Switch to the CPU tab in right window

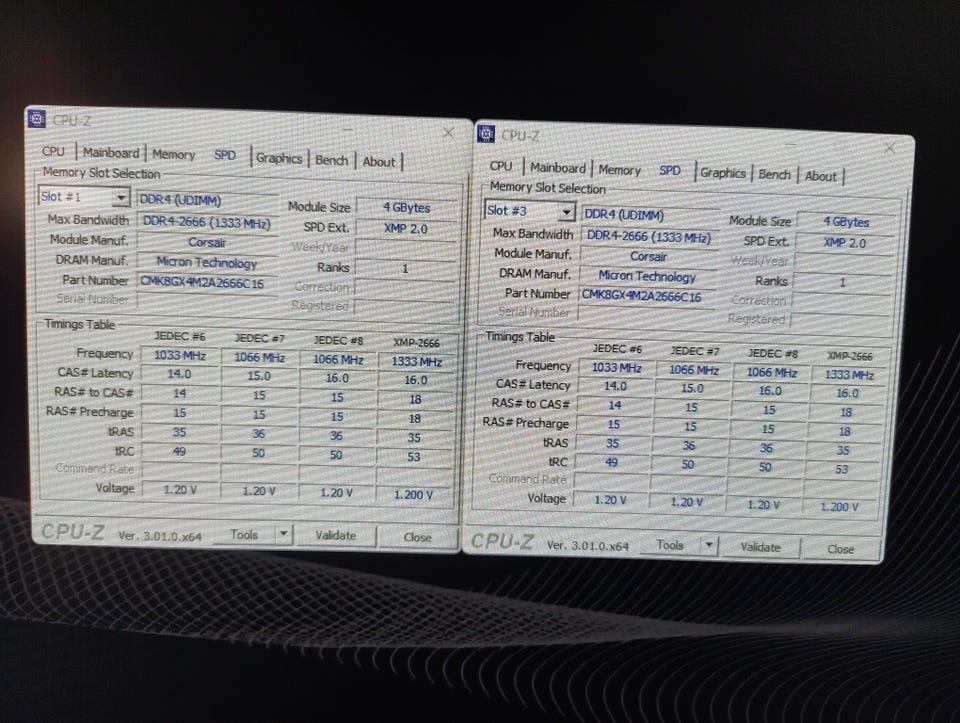[501, 166]
